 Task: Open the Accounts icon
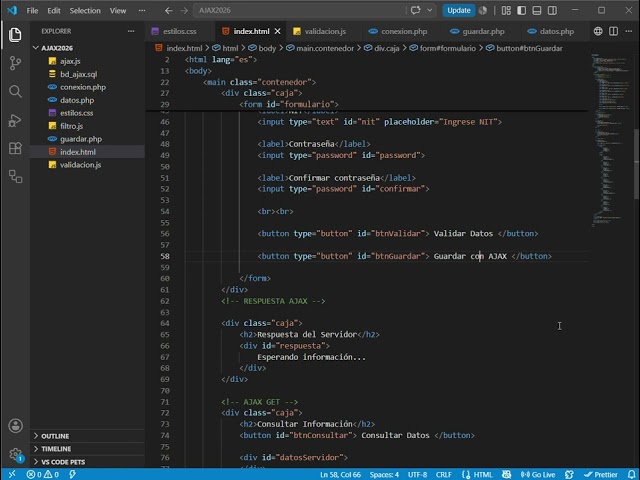pos(16,426)
